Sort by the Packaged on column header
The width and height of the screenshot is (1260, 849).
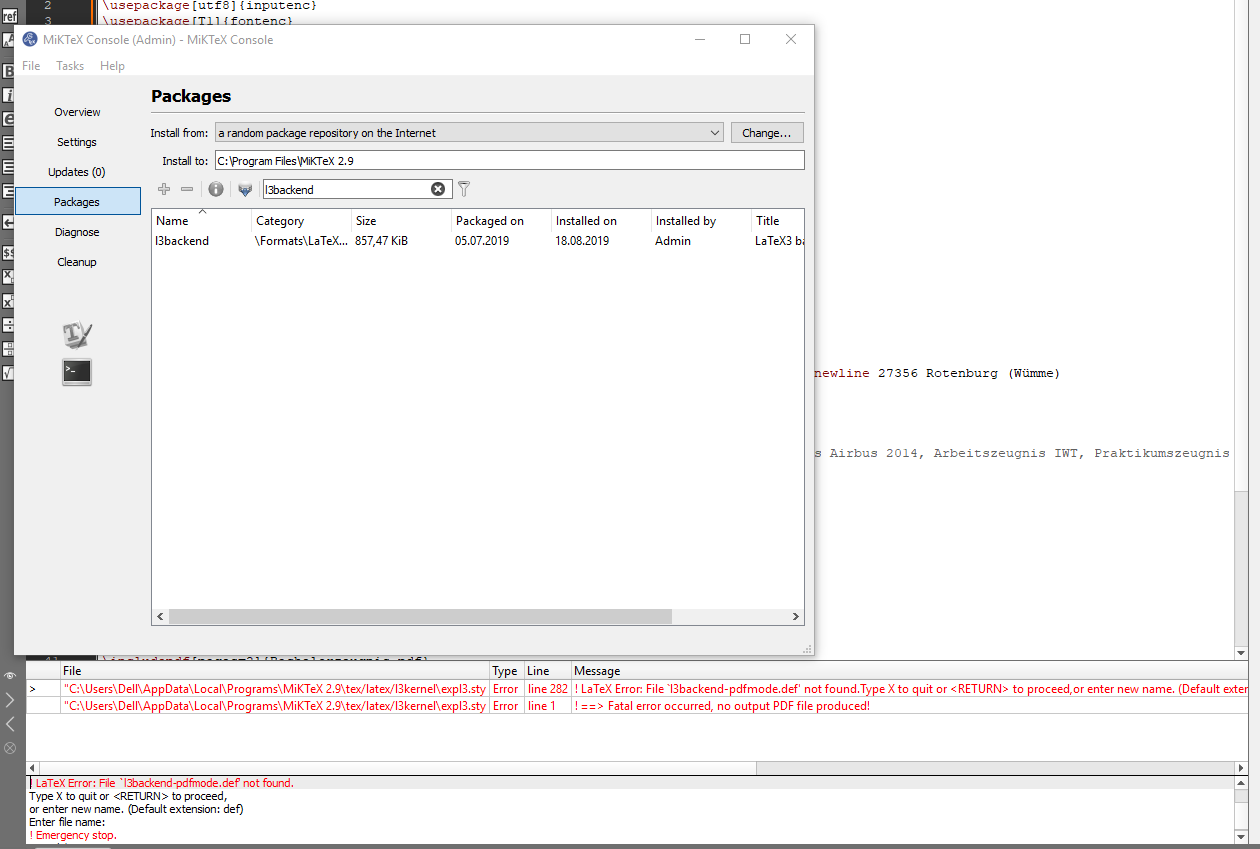[501, 221]
